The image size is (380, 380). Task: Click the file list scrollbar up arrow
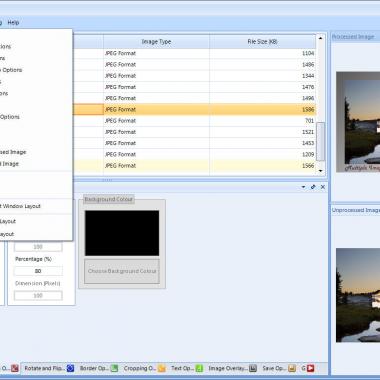tap(320, 38)
